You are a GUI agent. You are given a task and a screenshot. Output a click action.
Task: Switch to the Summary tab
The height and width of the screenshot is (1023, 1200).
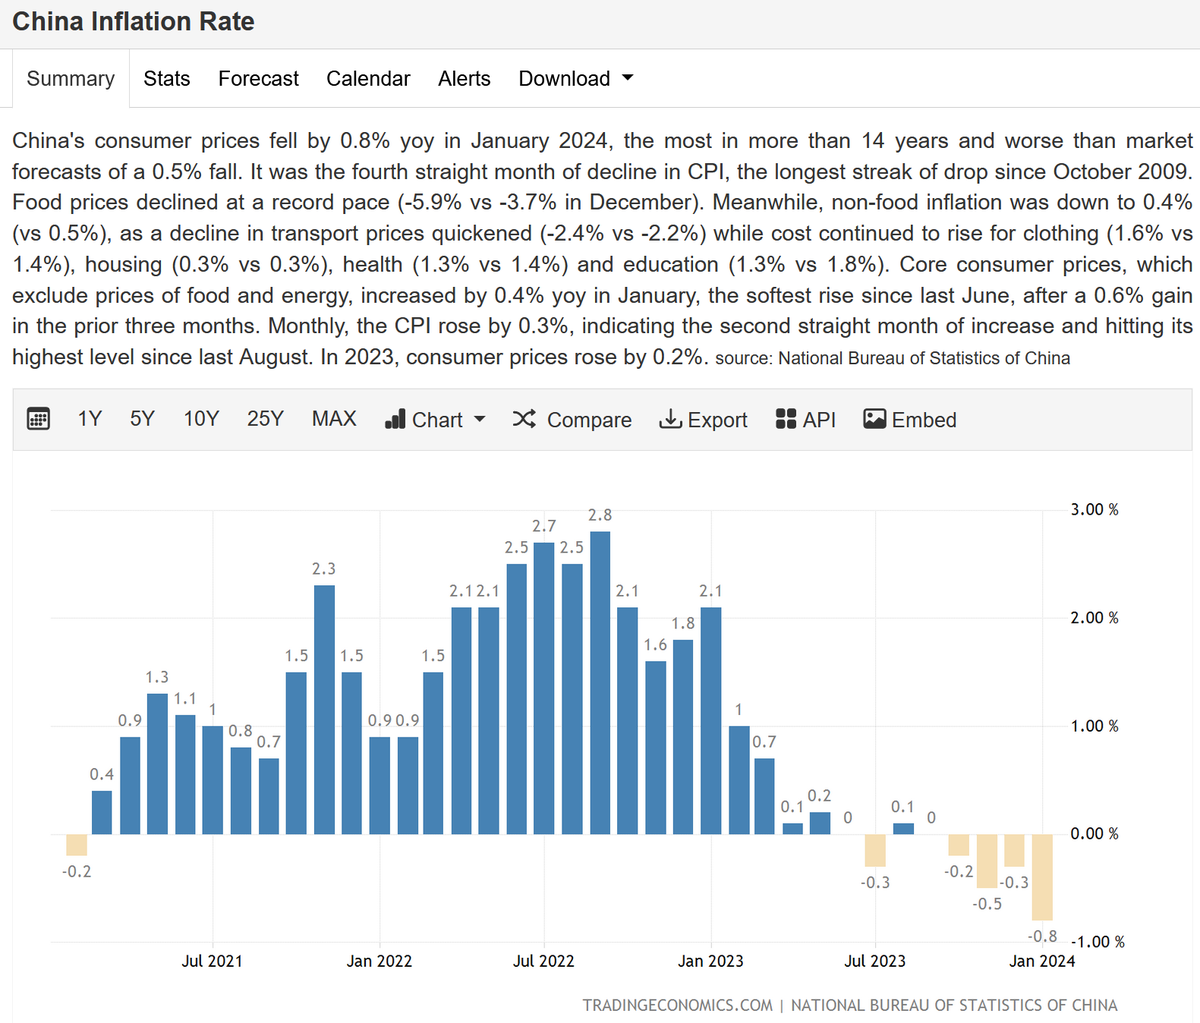coord(71,79)
